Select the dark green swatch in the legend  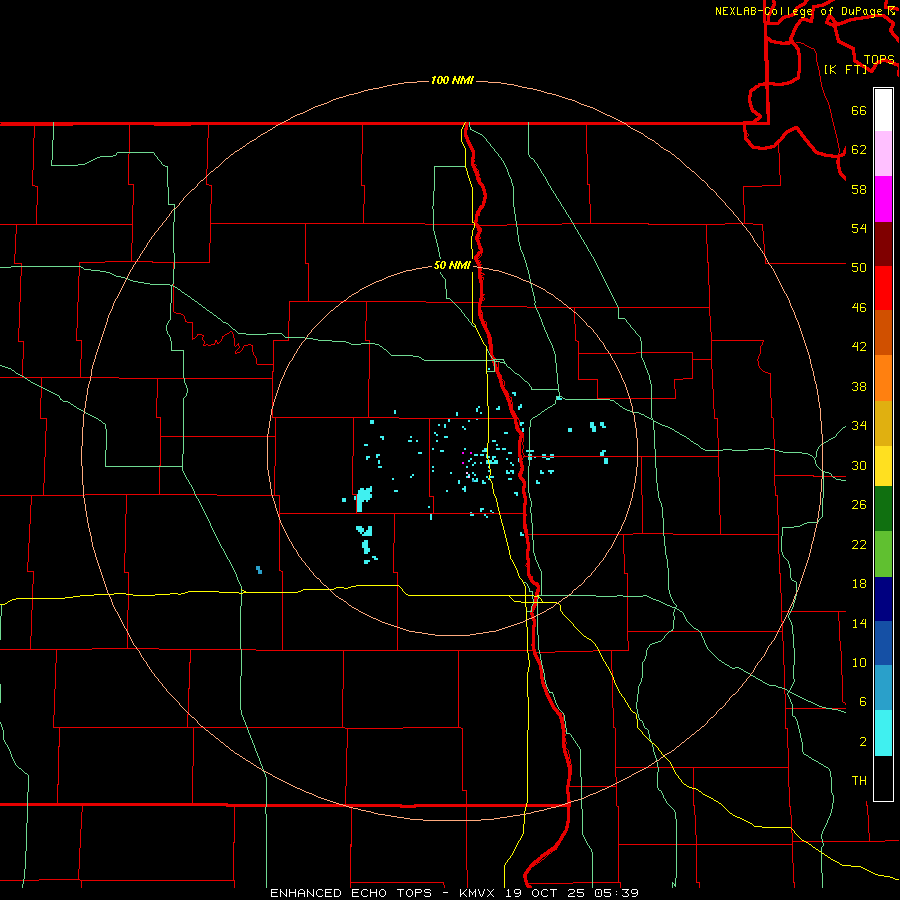point(883,509)
